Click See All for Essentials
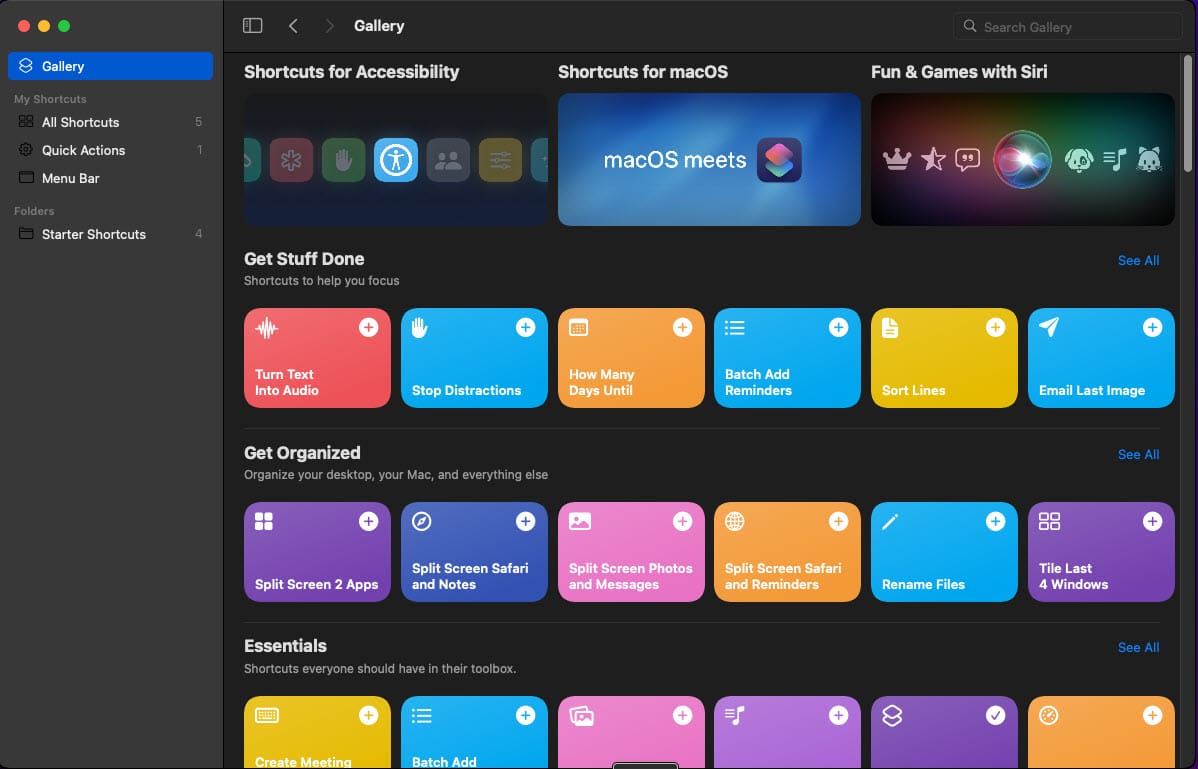Image resolution: width=1198 pixels, height=769 pixels. pos(1138,648)
